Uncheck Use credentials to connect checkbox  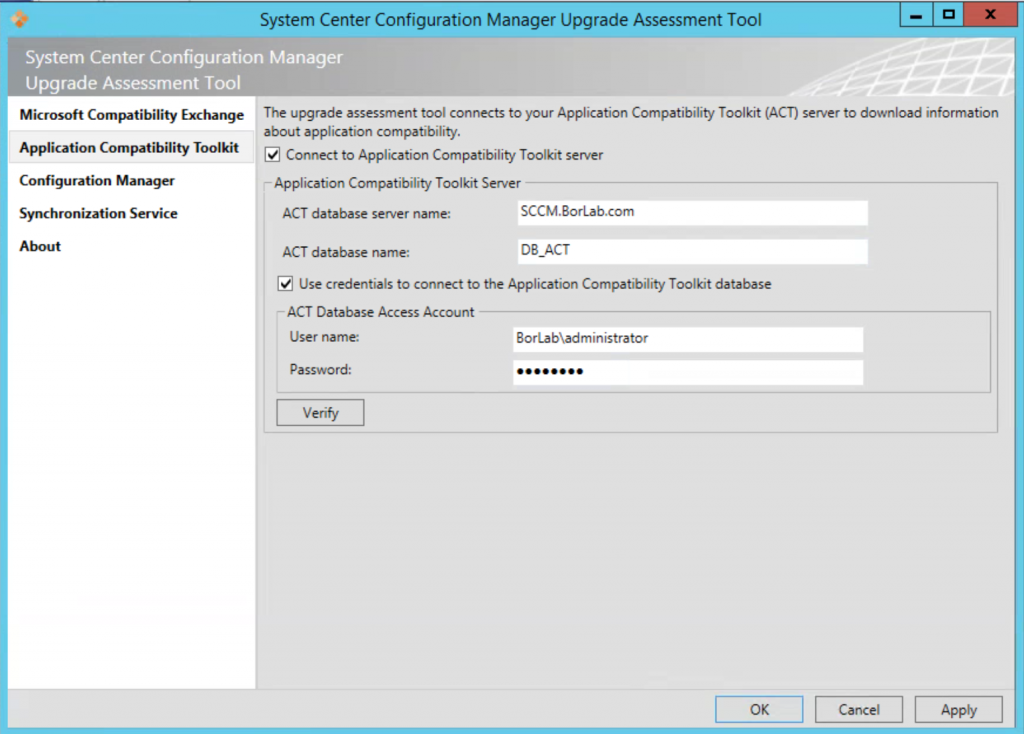285,283
